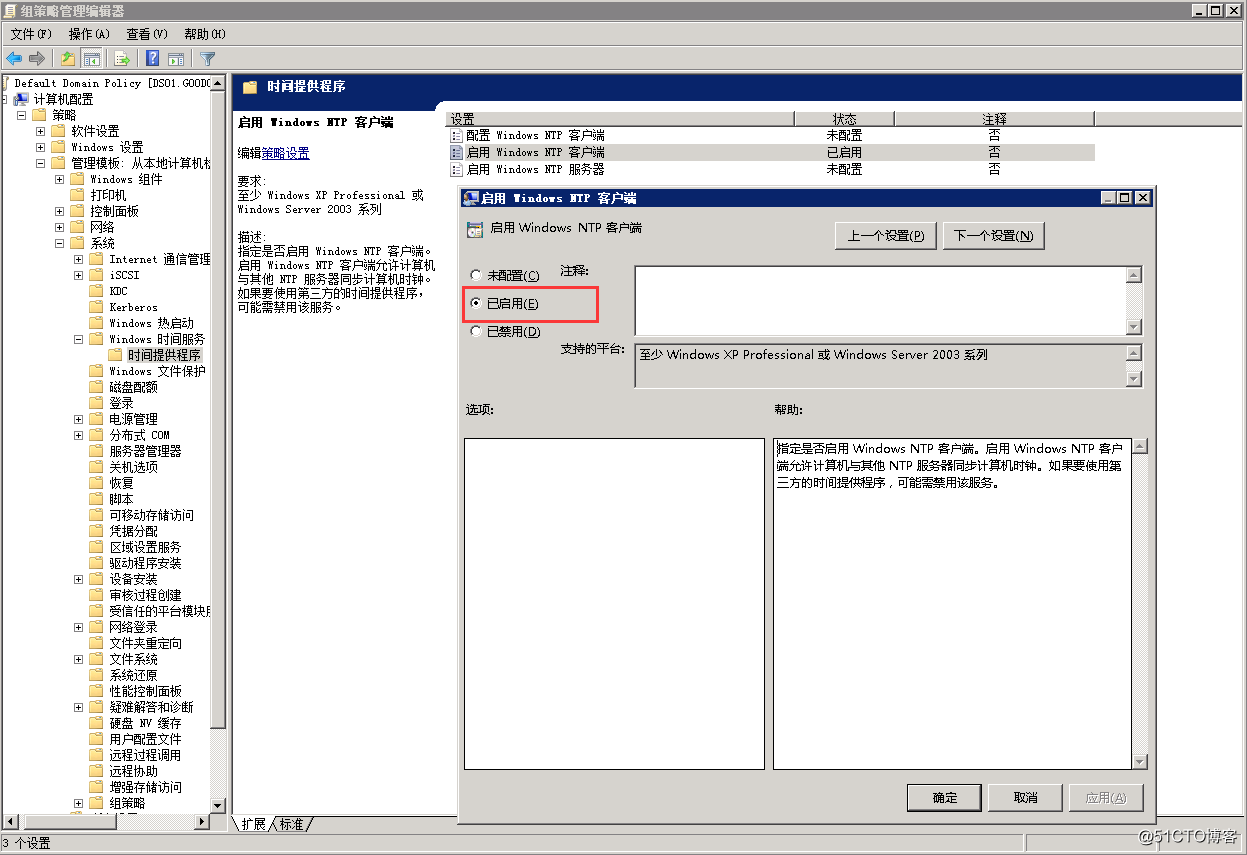Click the KDC folder icon
1247x855 pixels.
pyautogui.click(x=96, y=291)
